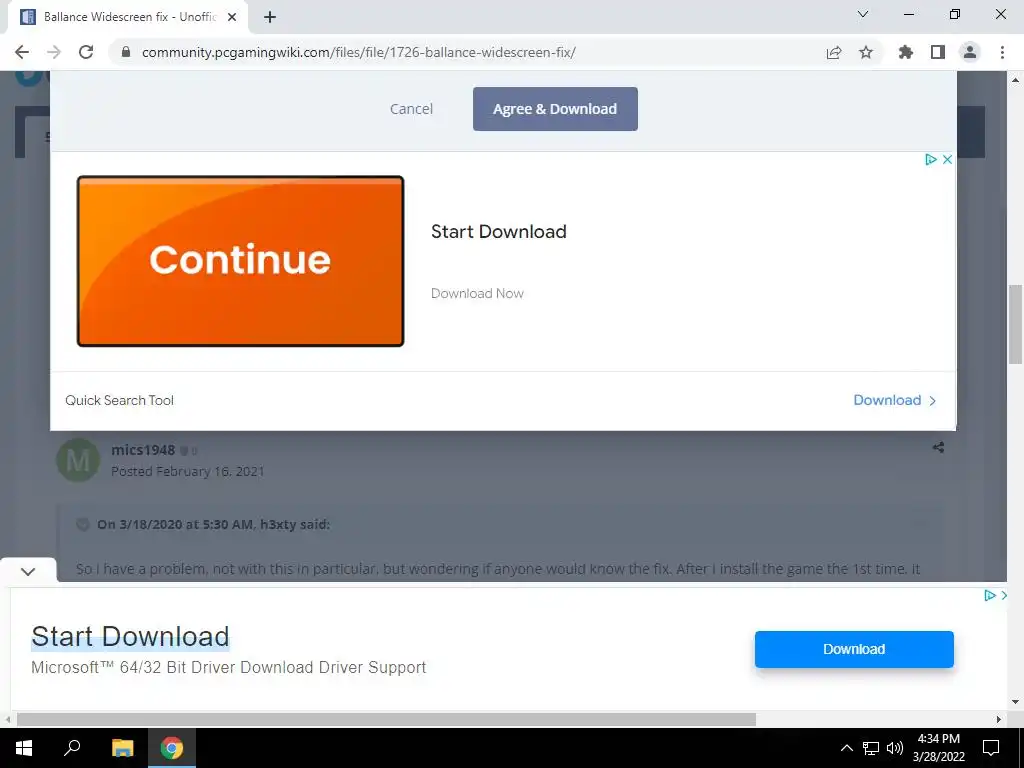1024x768 pixels.
Task: Show hidden system tray icons
Action: coord(846,748)
